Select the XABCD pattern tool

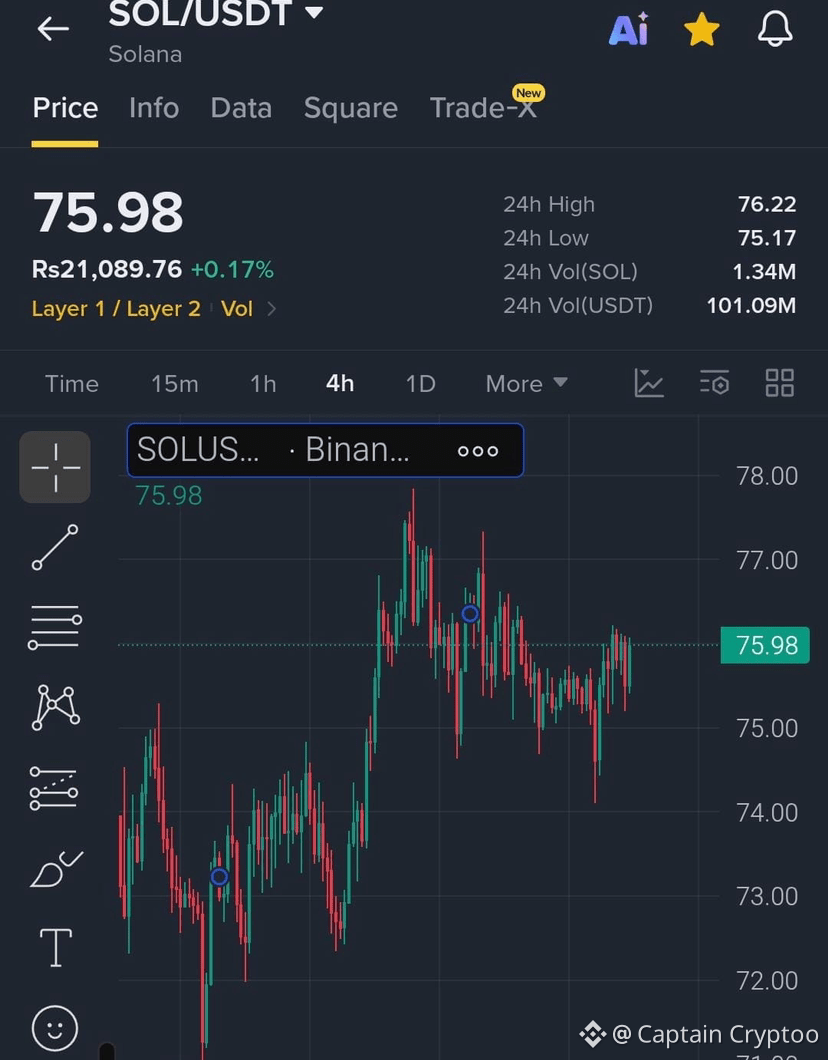55,708
